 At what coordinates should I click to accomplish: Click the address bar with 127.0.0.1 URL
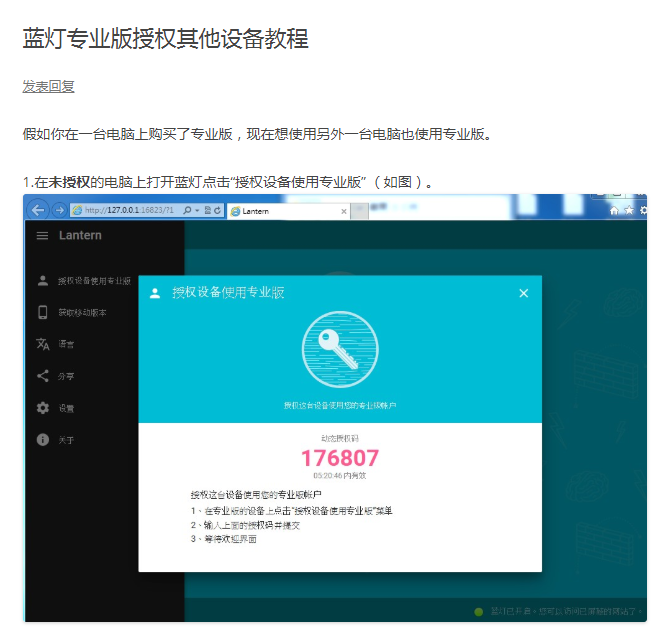[x=147, y=210]
